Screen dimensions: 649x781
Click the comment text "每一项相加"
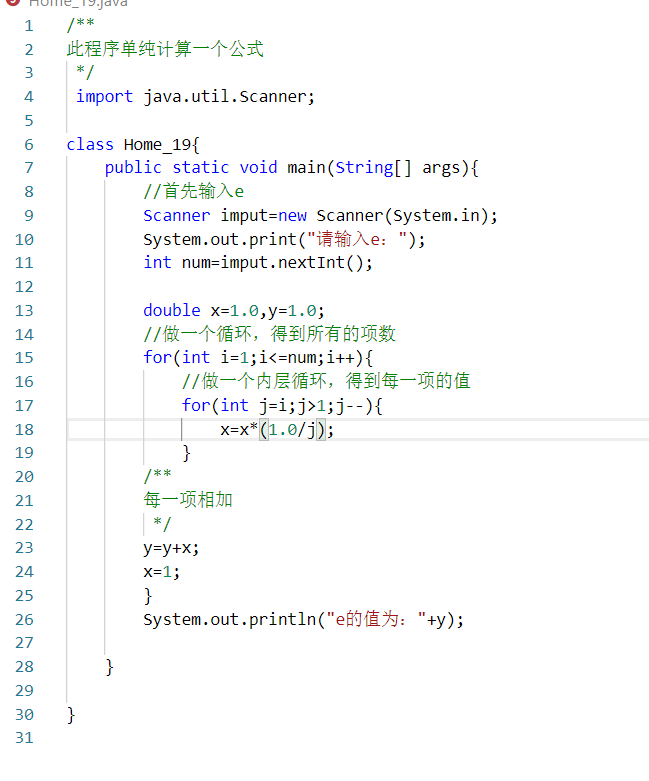pos(188,500)
